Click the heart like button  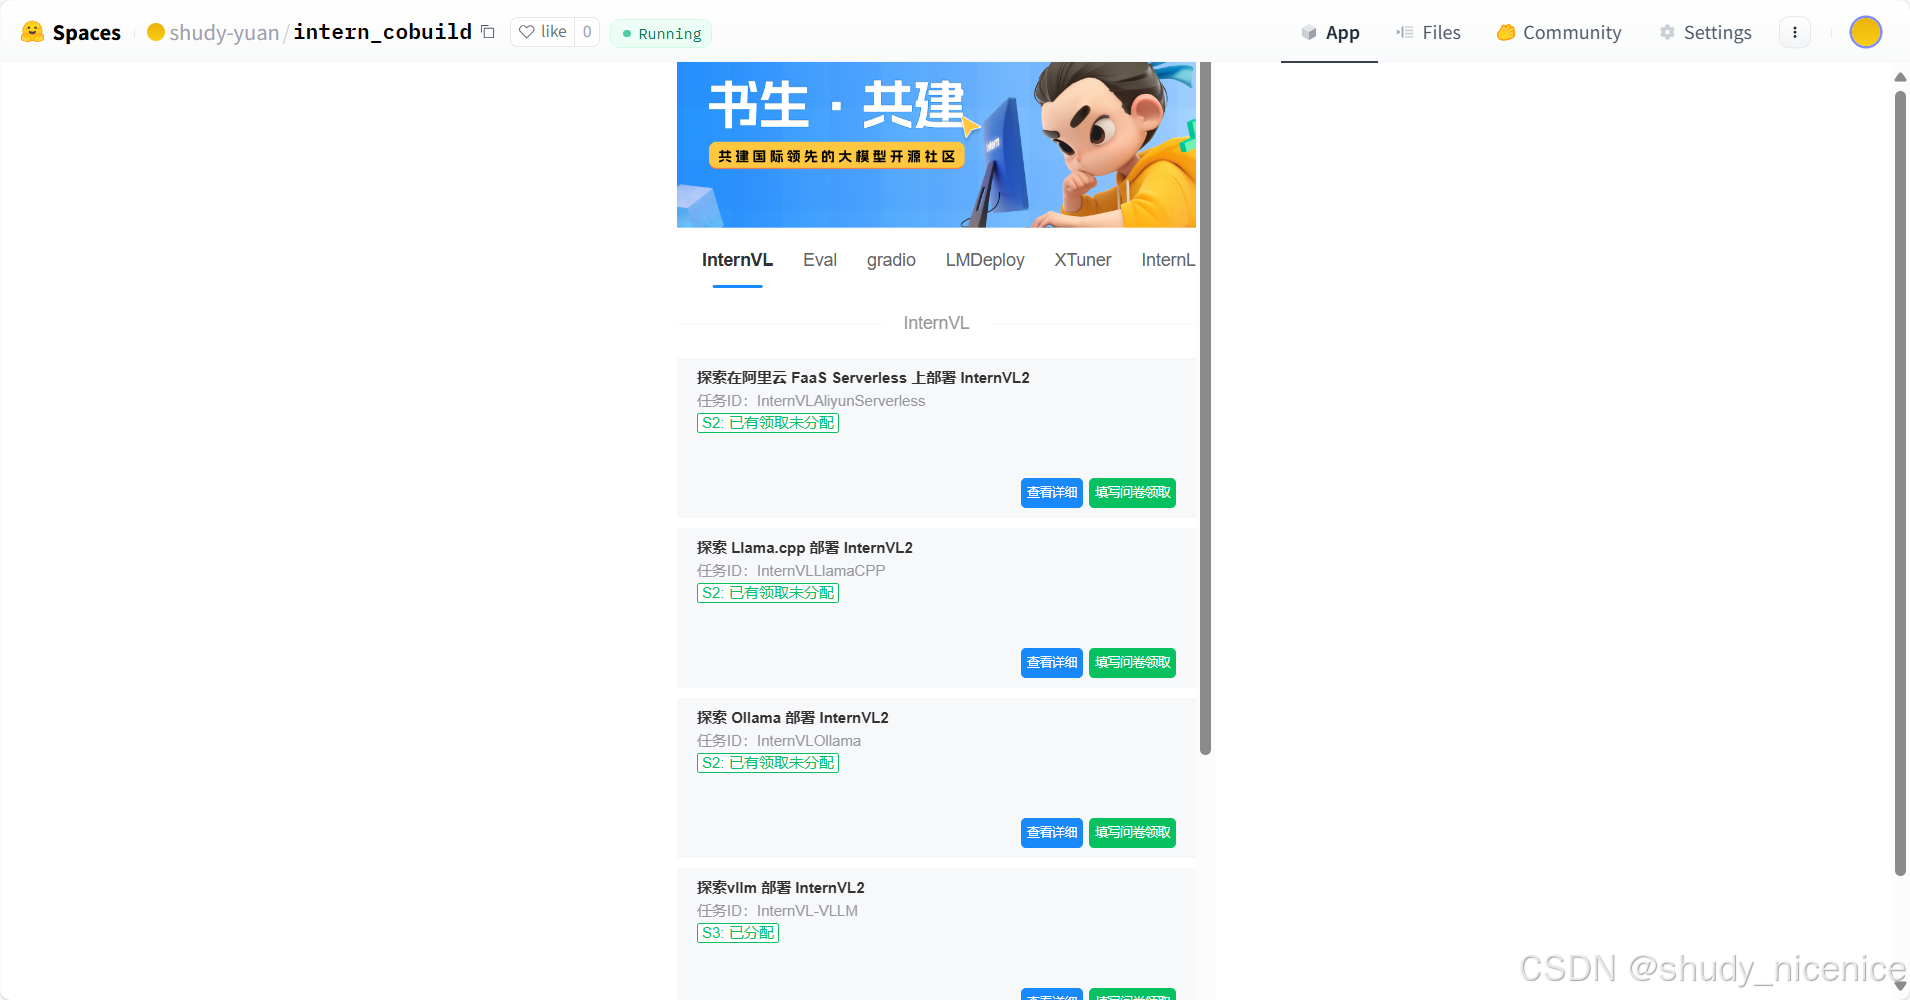pyautogui.click(x=543, y=32)
